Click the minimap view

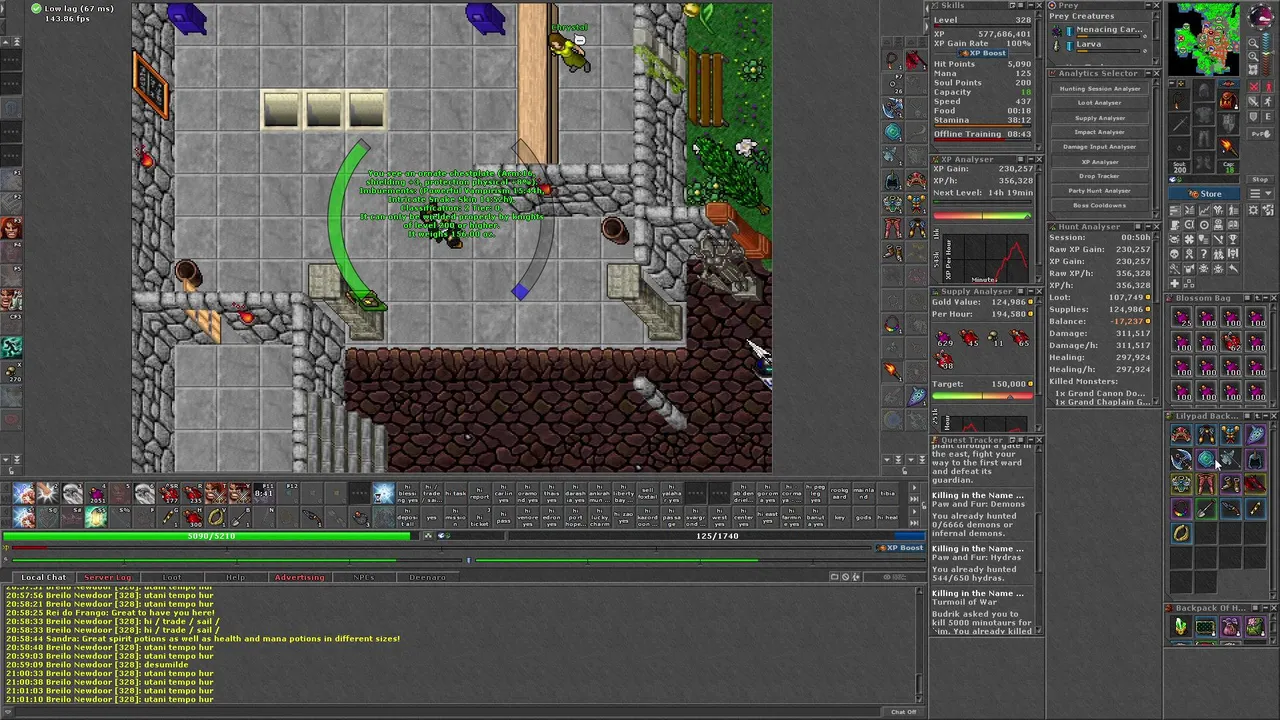pos(1204,39)
